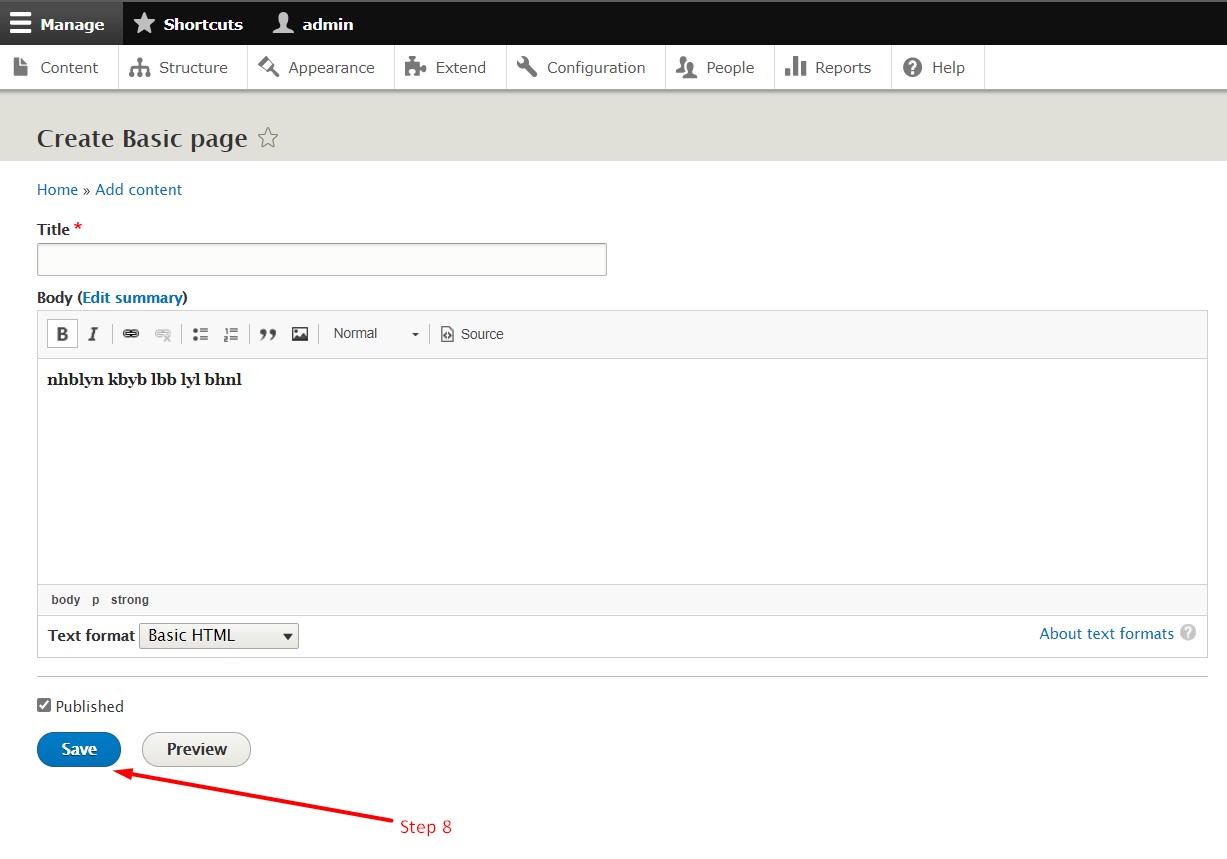Open the Shortcuts toolbar tab
Image resolution: width=1227 pixels, height=859 pixels.
point(189,24)
